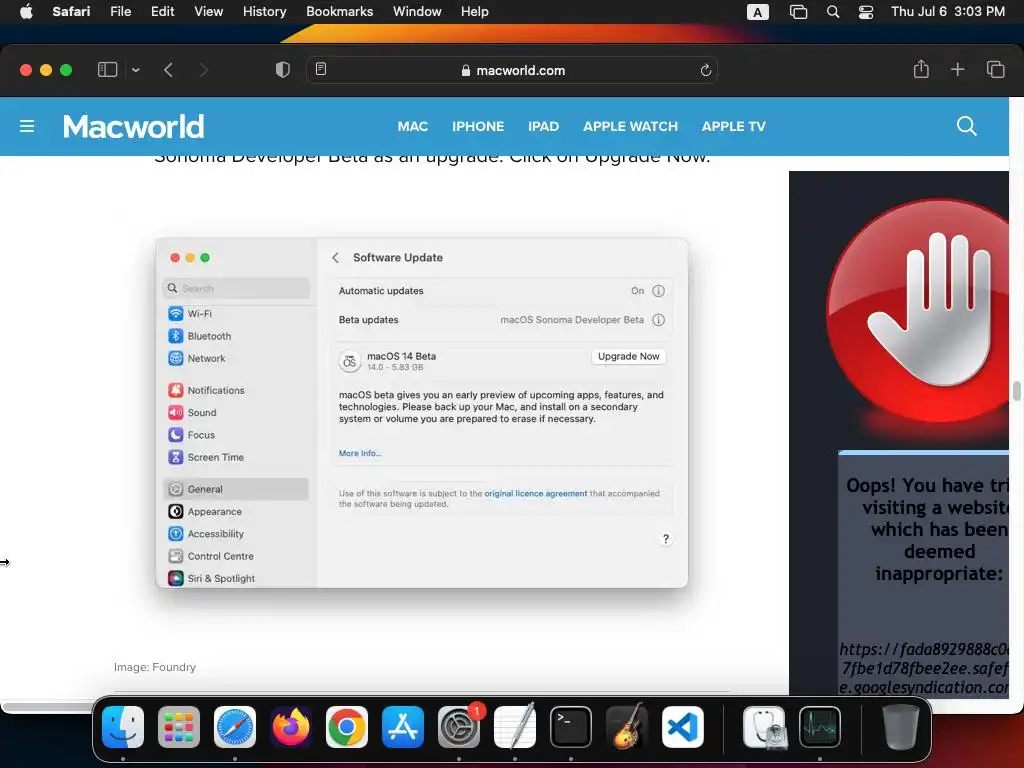Viewport: 1024px width, 768px height.
Task: Click the macworld.com address field
Action: coord(513,70)
